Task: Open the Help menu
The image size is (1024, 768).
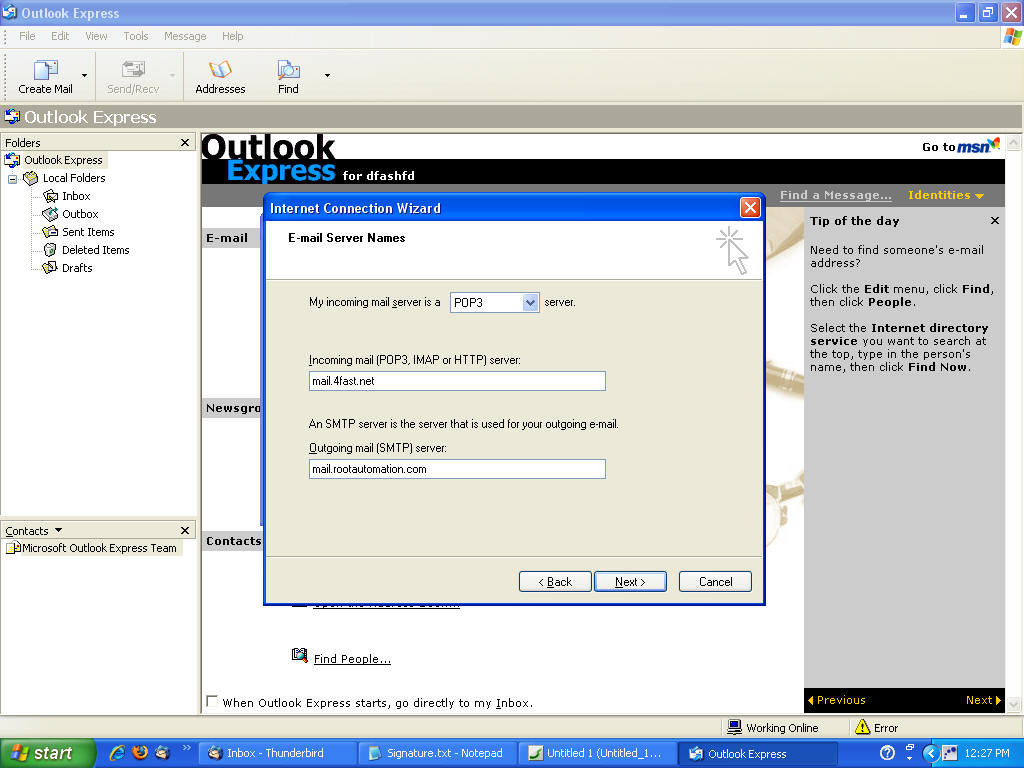Action: pyautogui.click(x=232, y=36)
